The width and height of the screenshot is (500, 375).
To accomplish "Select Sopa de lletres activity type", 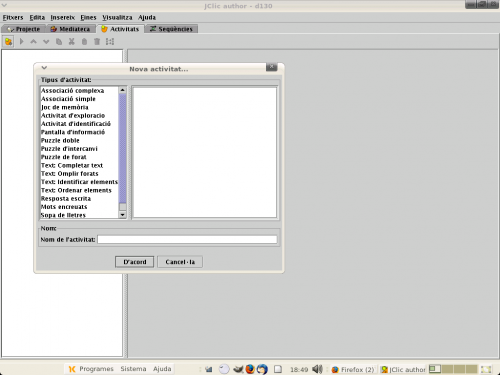I will pos(79,215).
